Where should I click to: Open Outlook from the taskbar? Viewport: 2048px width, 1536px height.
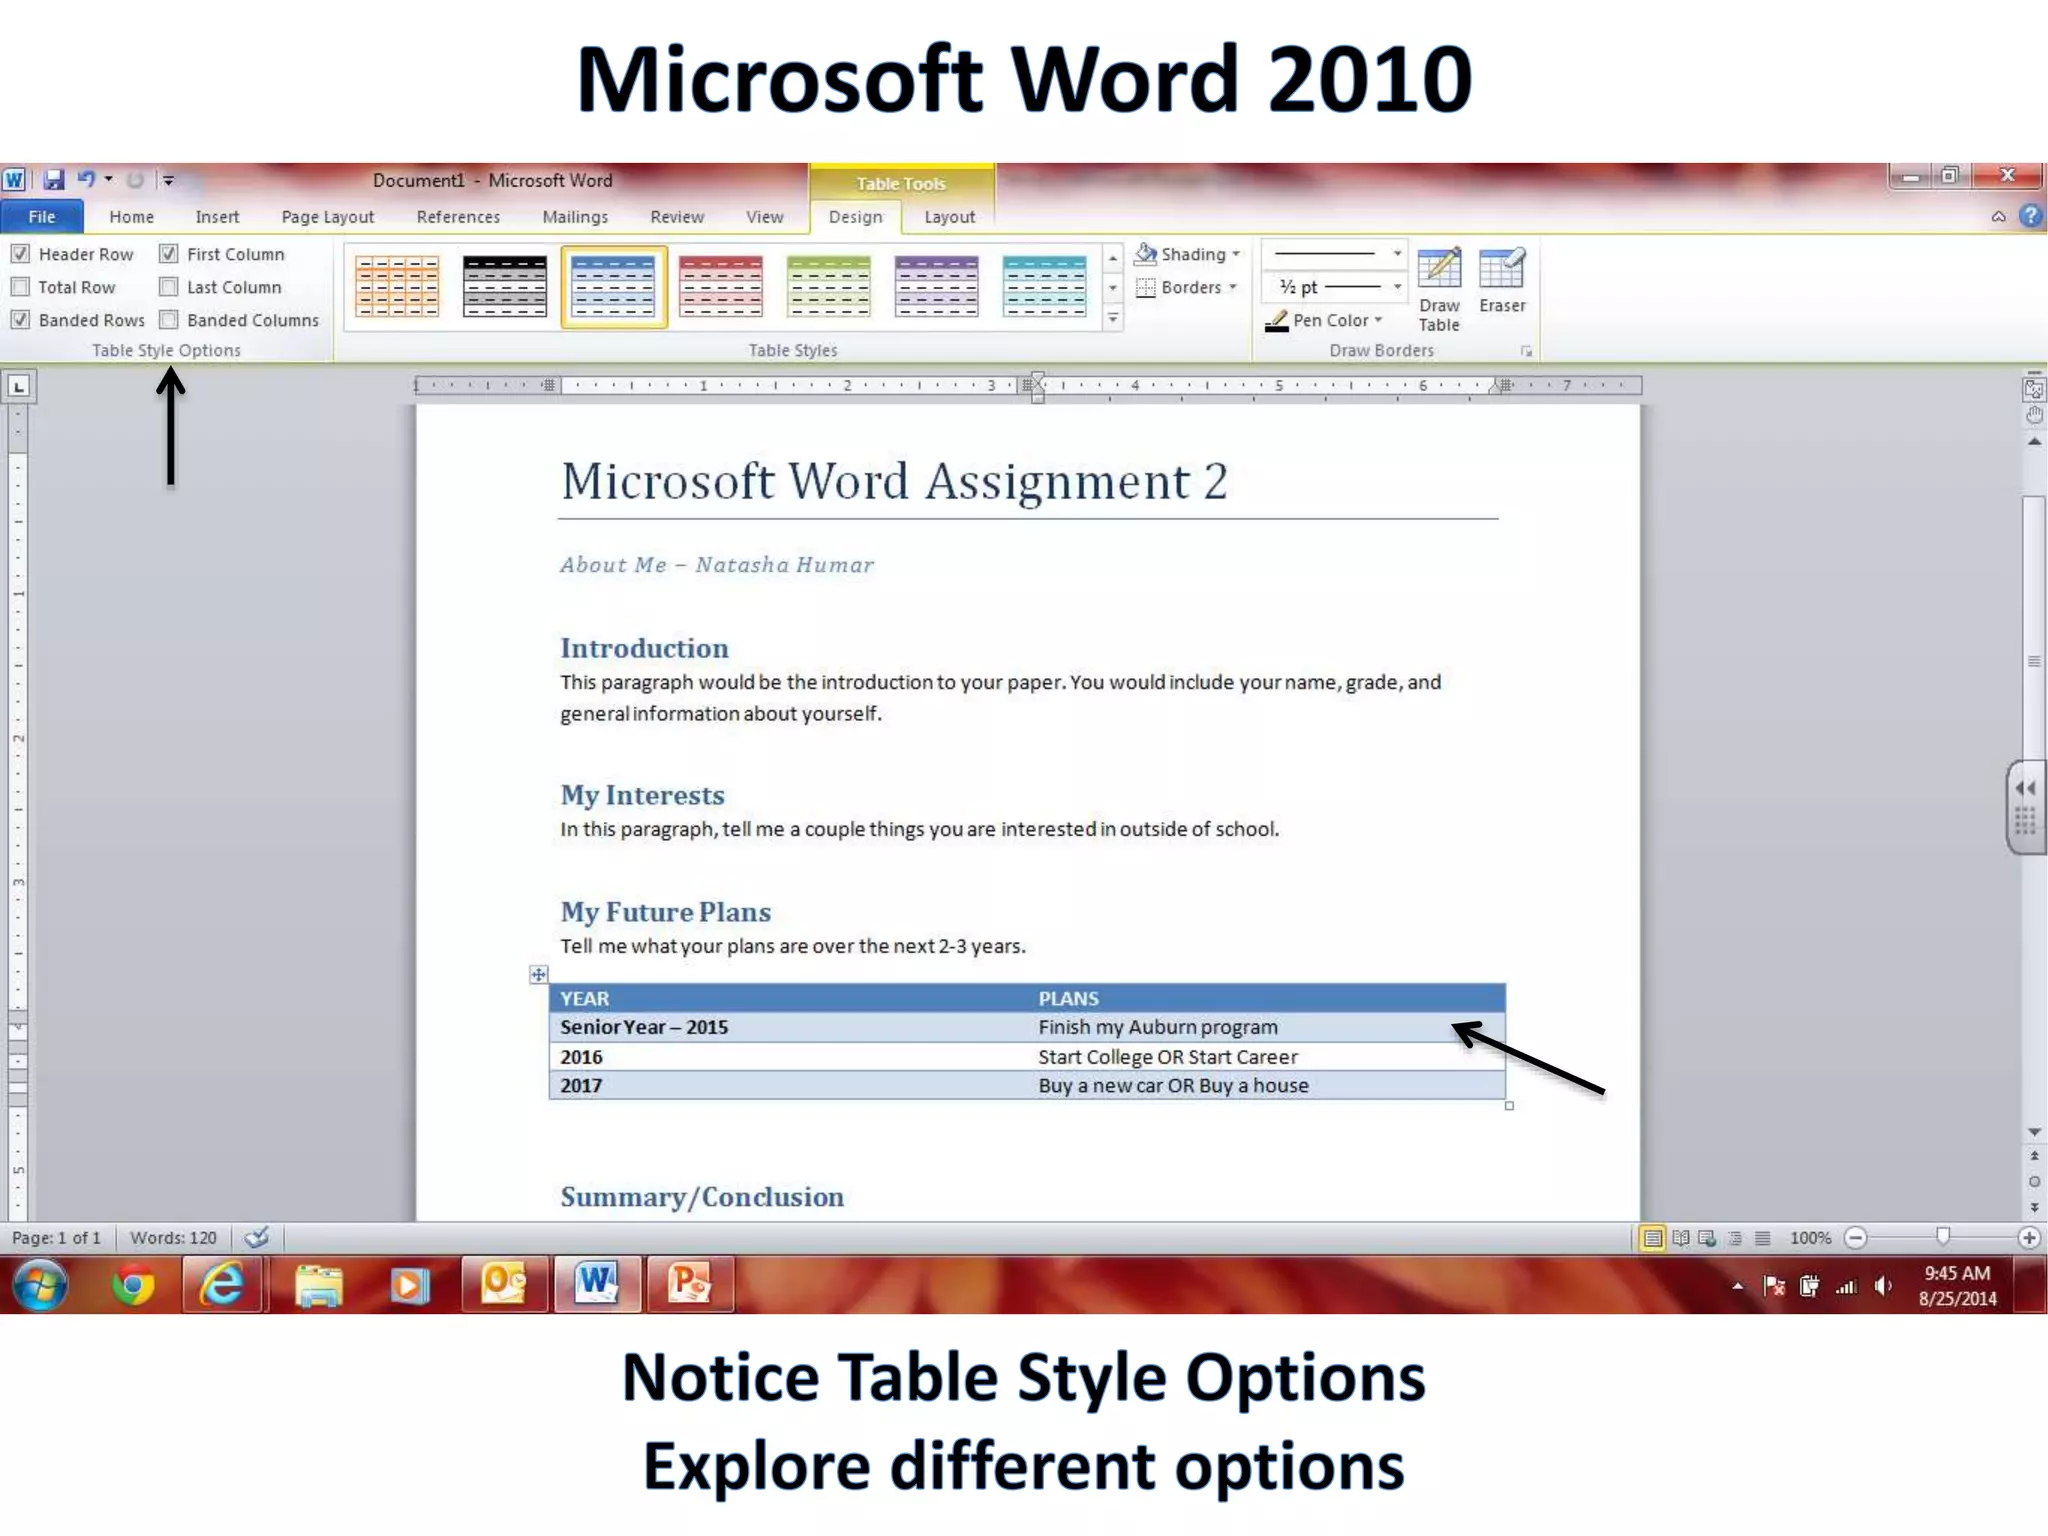click(504, 1285)
